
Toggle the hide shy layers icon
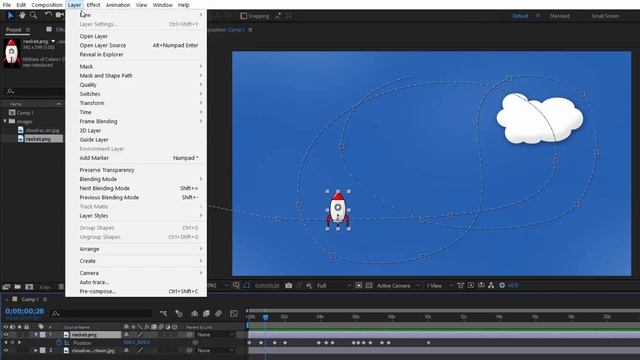click(x=195, y=313)
